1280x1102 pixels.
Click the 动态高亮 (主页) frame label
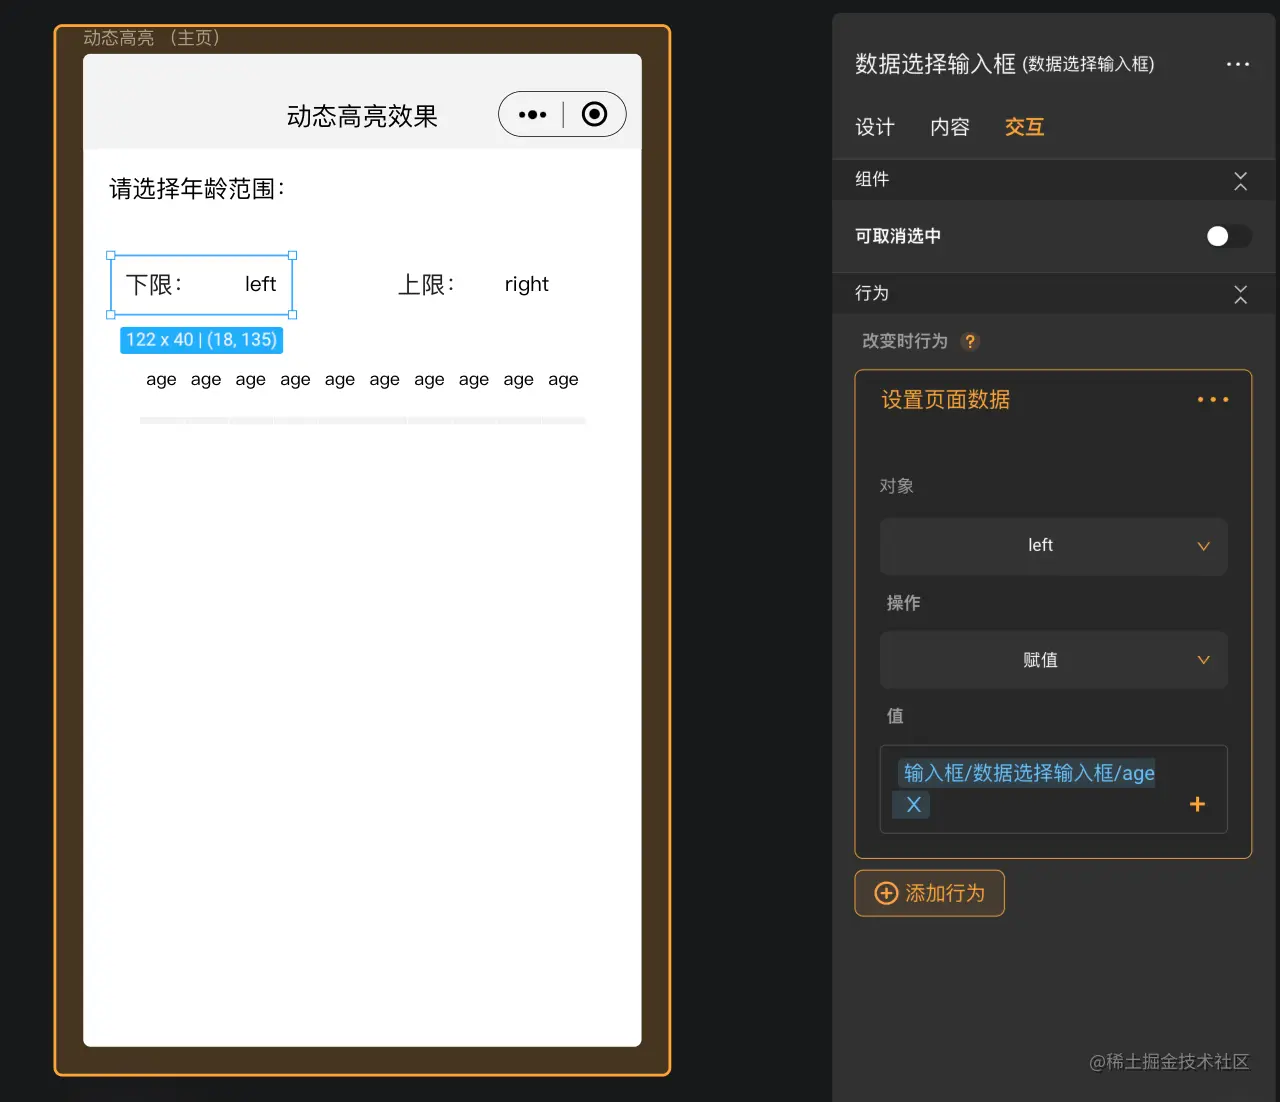coord(151,38)
